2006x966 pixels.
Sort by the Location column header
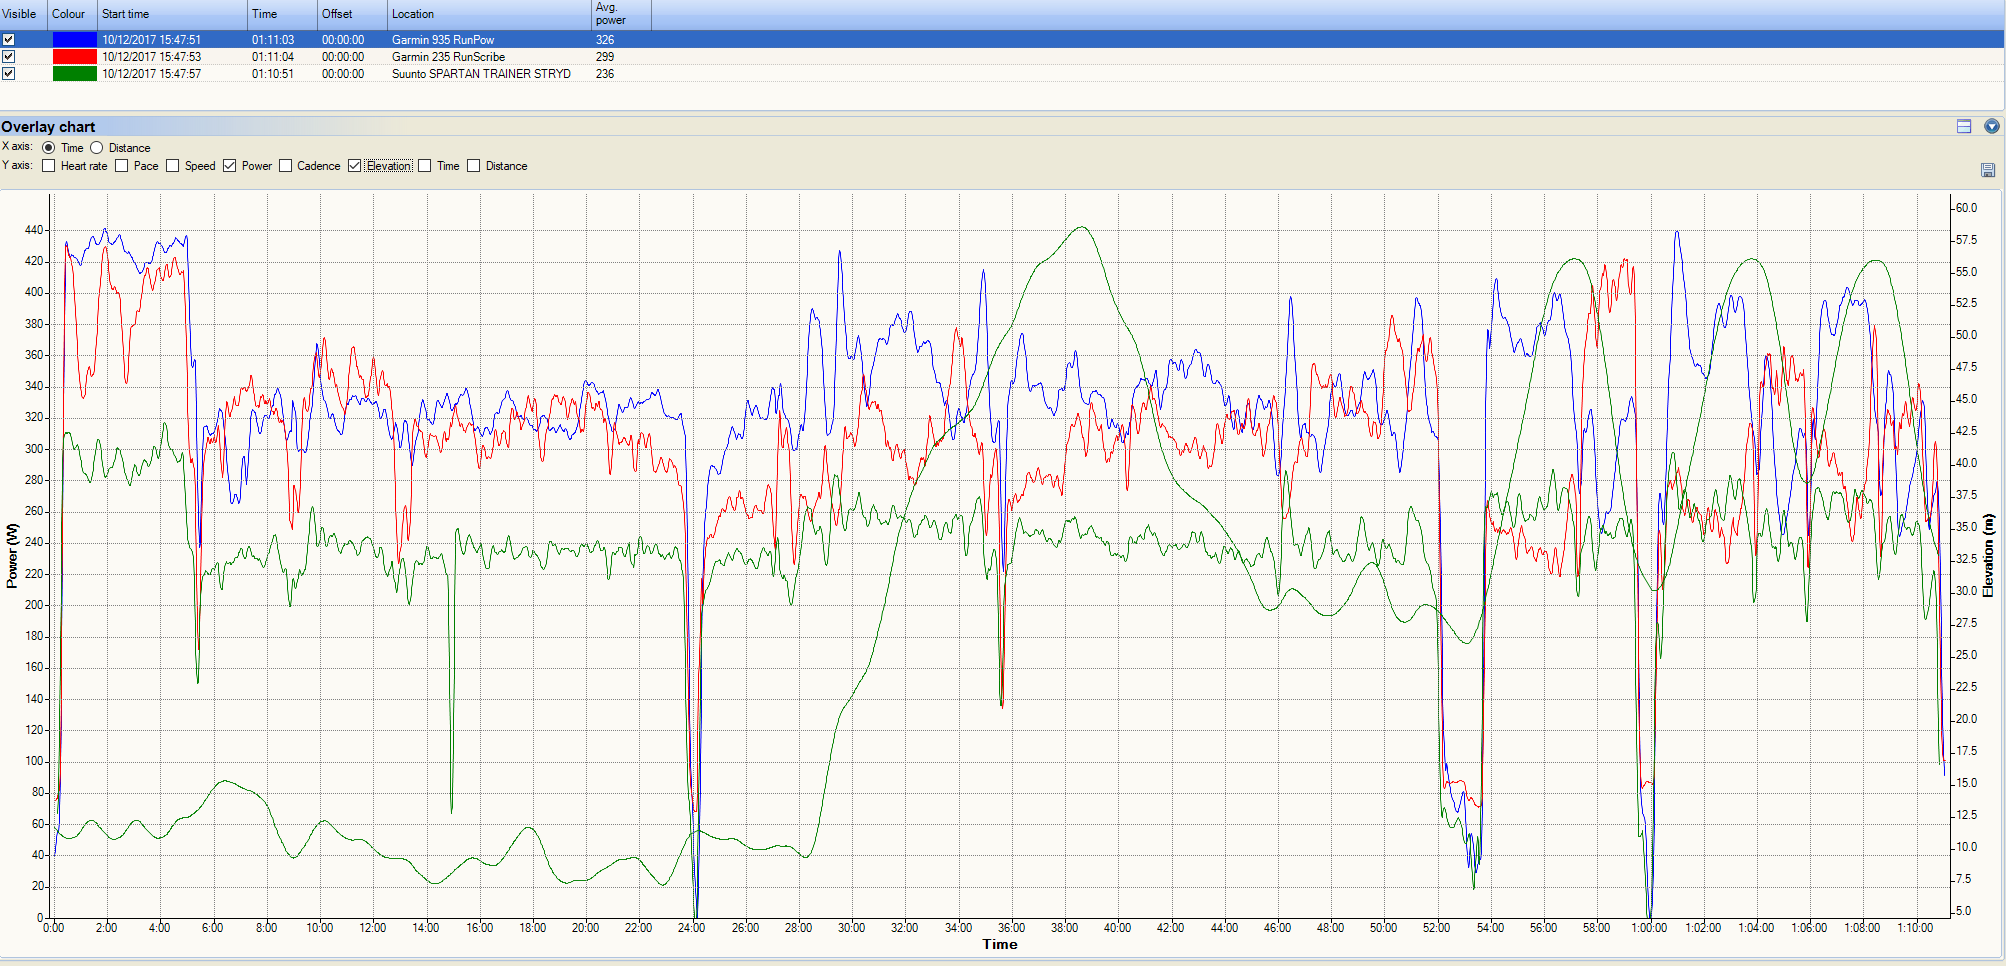point(489,14)
